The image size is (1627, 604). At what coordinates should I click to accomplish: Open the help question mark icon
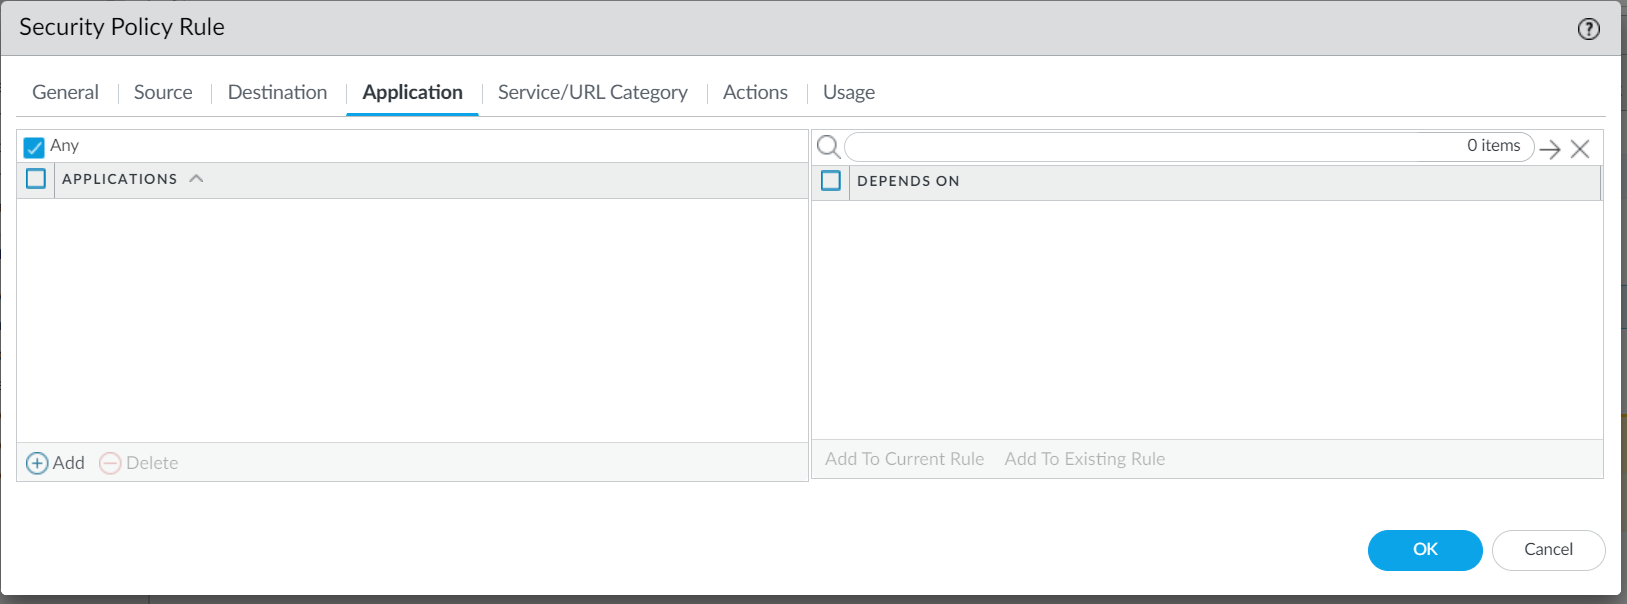coord(1588,29)
